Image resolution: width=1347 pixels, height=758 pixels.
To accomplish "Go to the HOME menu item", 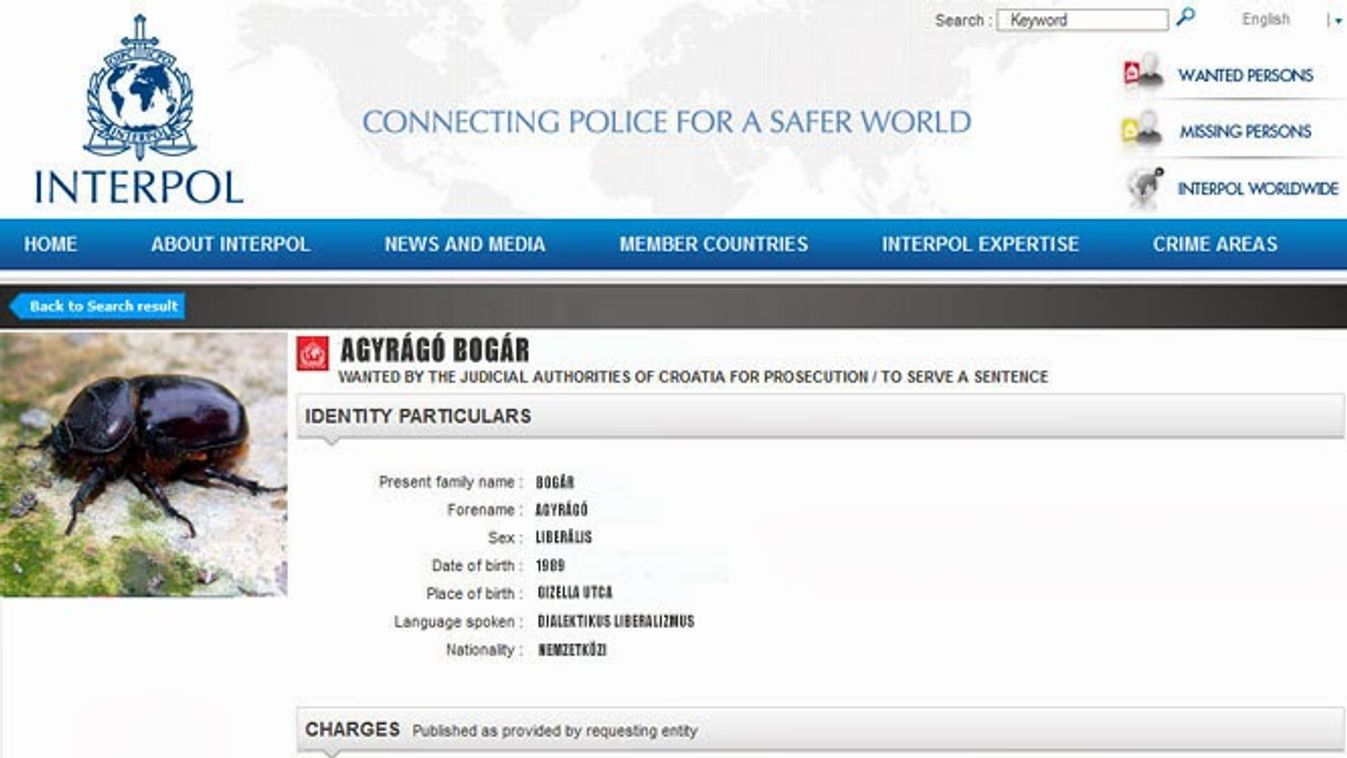I will (x=50, y=244).
